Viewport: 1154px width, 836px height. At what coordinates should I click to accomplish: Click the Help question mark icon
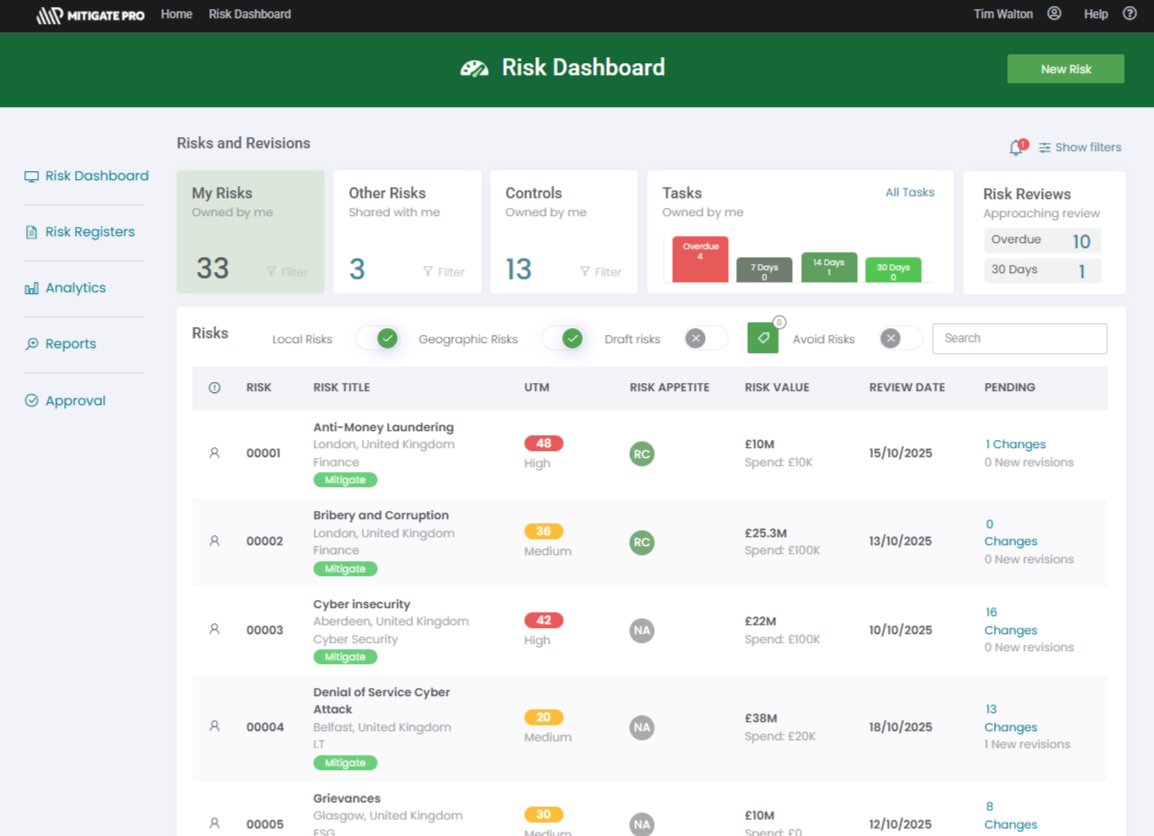(1128, 14)
